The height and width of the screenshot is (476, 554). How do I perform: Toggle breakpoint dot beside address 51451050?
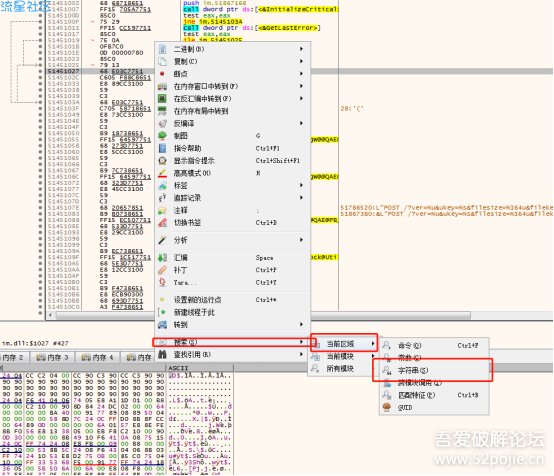tap(40, 133)
